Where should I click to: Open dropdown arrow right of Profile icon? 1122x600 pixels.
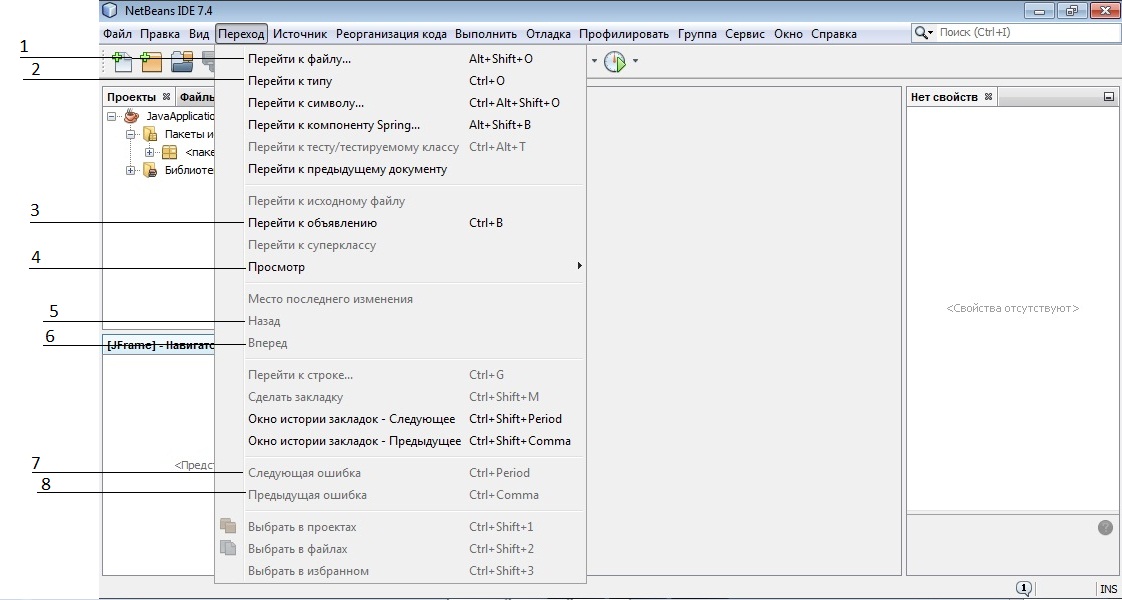[635, 62]
